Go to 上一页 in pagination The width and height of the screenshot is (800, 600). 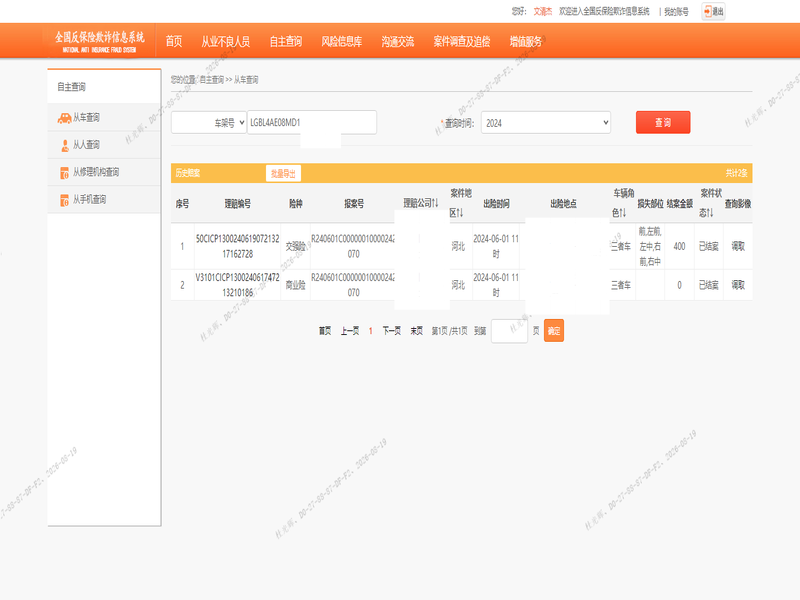pos(350,331)
